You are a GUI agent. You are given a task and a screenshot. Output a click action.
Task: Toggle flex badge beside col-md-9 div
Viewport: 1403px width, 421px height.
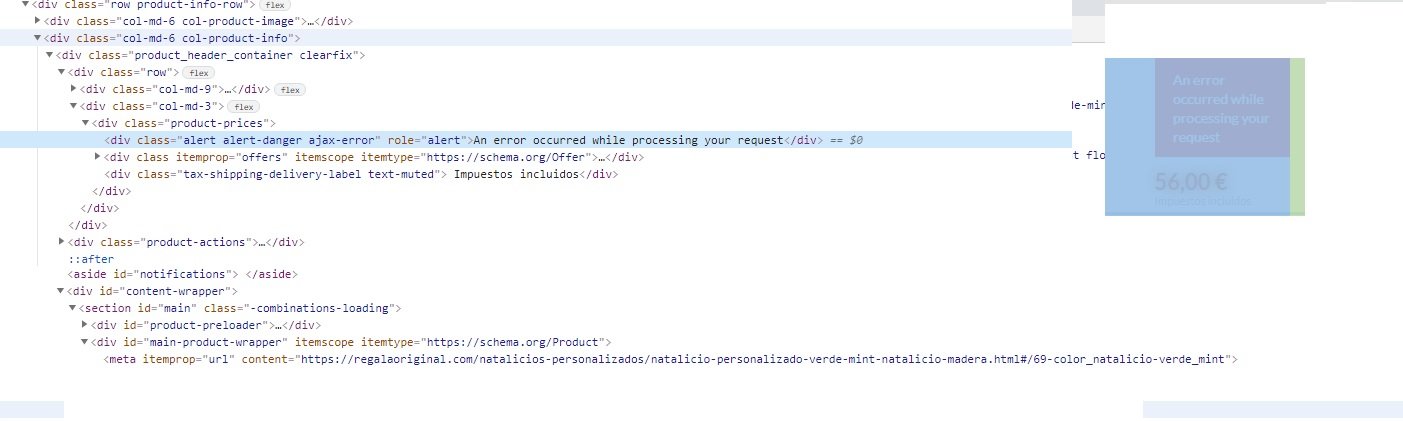[290, 89]
